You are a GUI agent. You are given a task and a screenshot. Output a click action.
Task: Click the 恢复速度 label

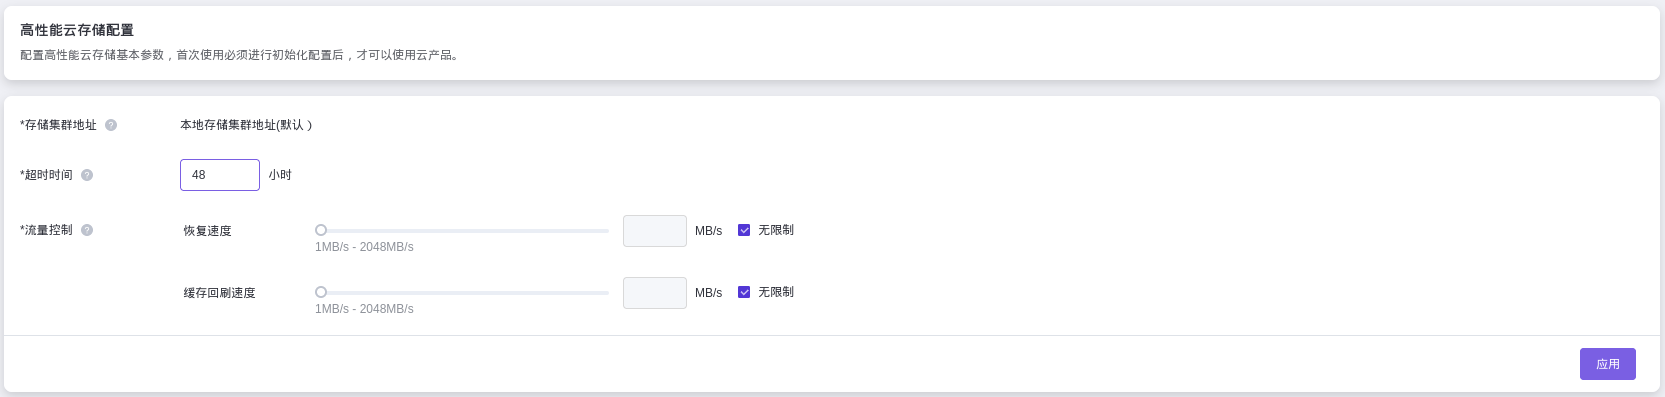point(207,231)
